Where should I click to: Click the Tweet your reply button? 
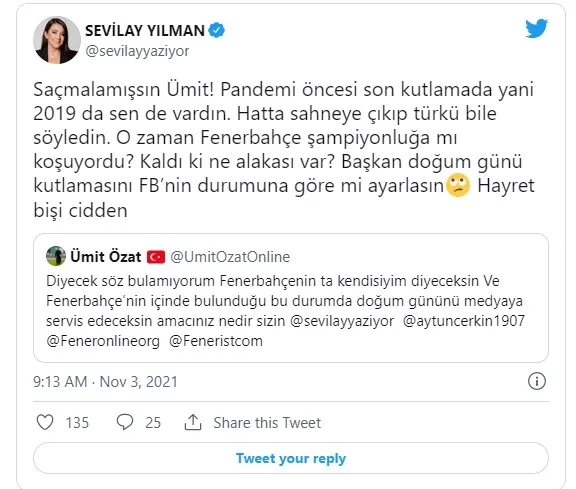pyautogui.click(x=291, y=458)
